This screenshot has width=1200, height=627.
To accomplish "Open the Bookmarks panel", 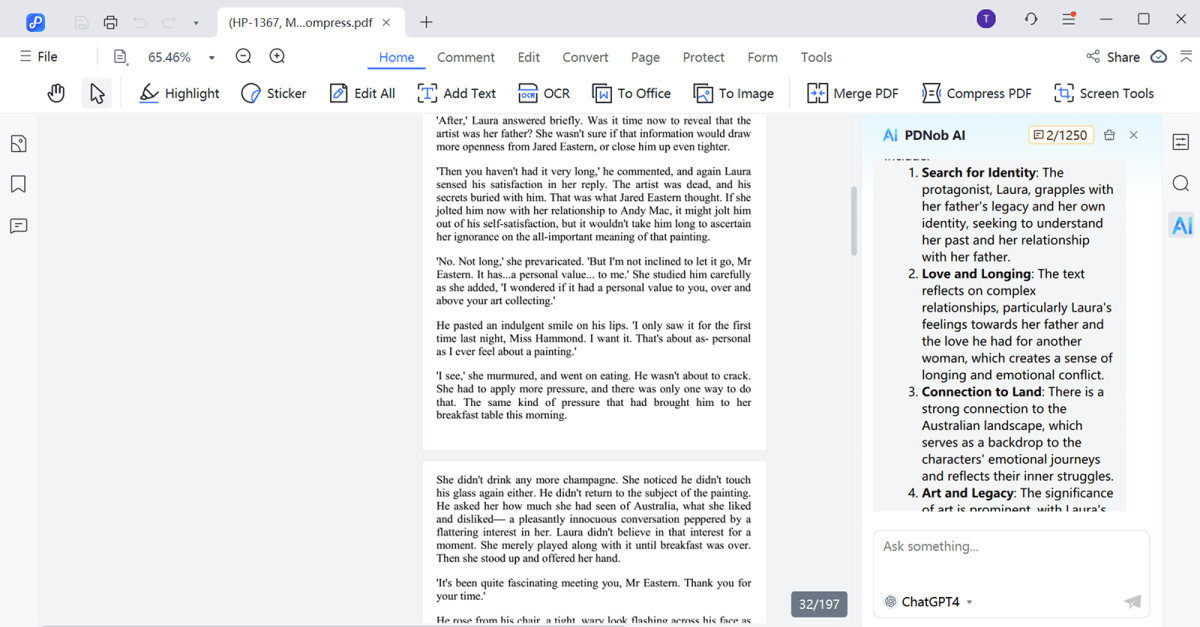I will [18, 184].
